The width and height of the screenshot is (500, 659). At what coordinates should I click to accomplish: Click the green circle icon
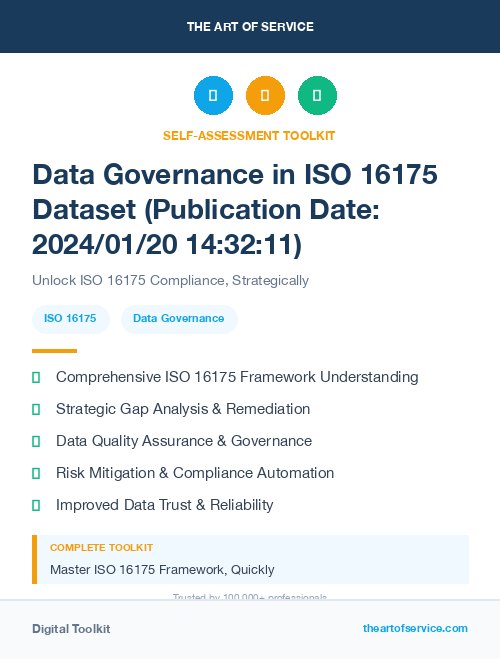(317, 95)
